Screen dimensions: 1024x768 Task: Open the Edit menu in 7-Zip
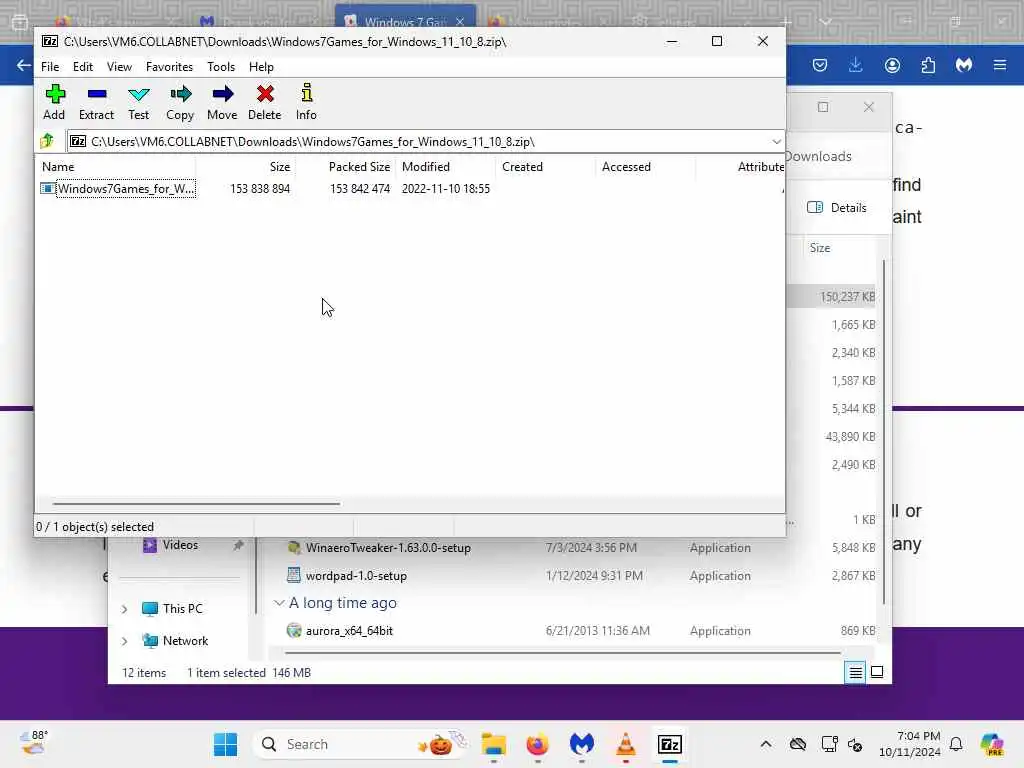82,67
